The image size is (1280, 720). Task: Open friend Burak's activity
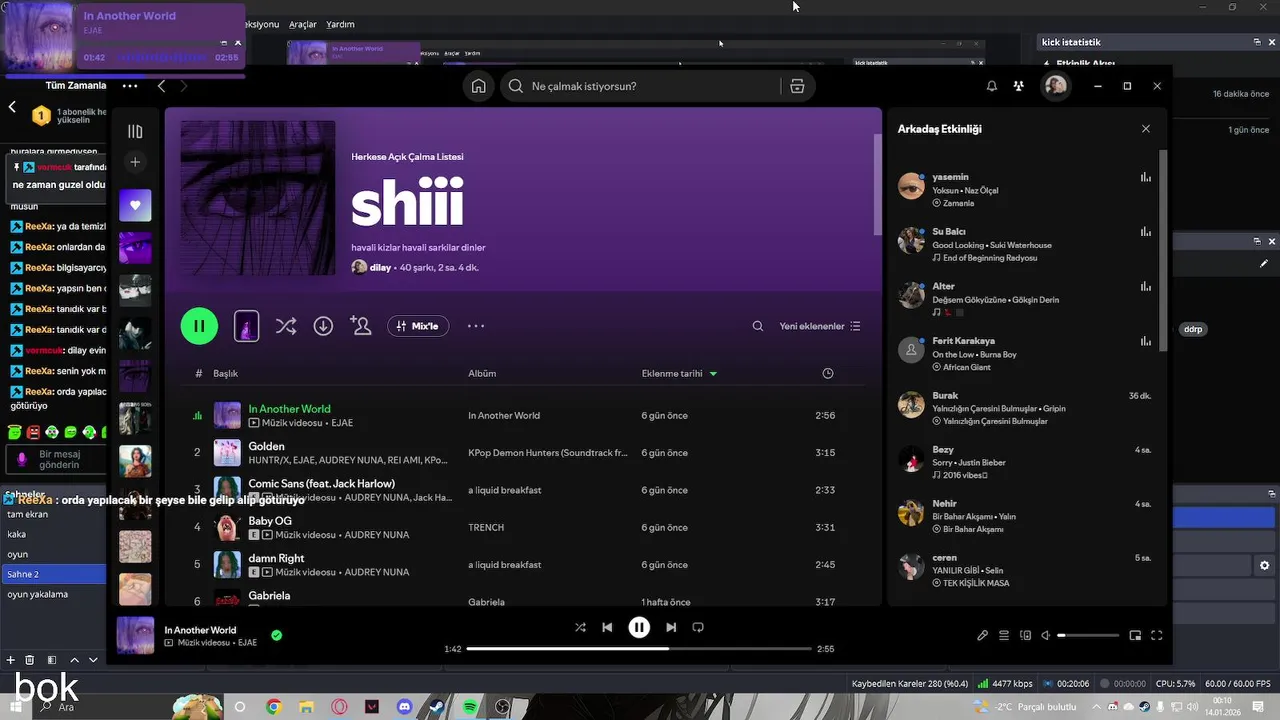click(x=1025, y=408)
